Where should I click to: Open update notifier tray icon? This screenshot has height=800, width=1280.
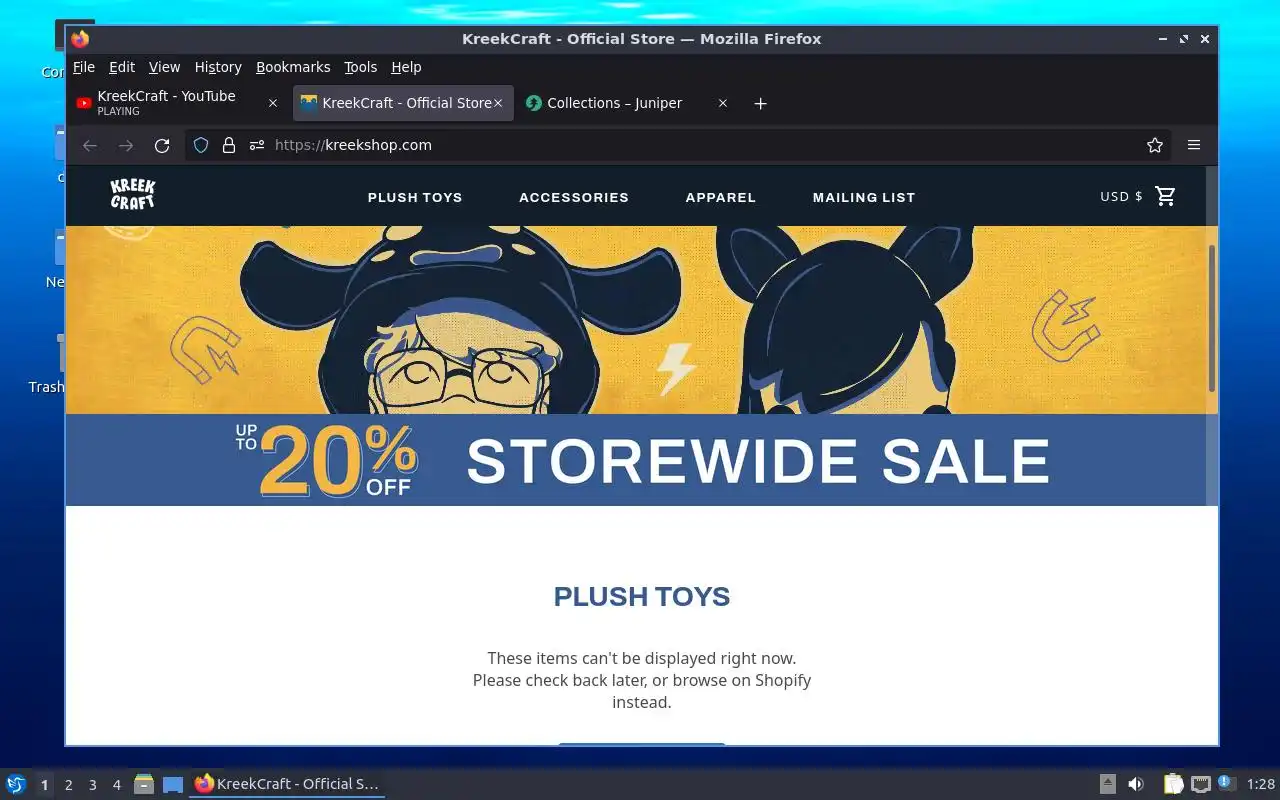tap(1226, 783)
